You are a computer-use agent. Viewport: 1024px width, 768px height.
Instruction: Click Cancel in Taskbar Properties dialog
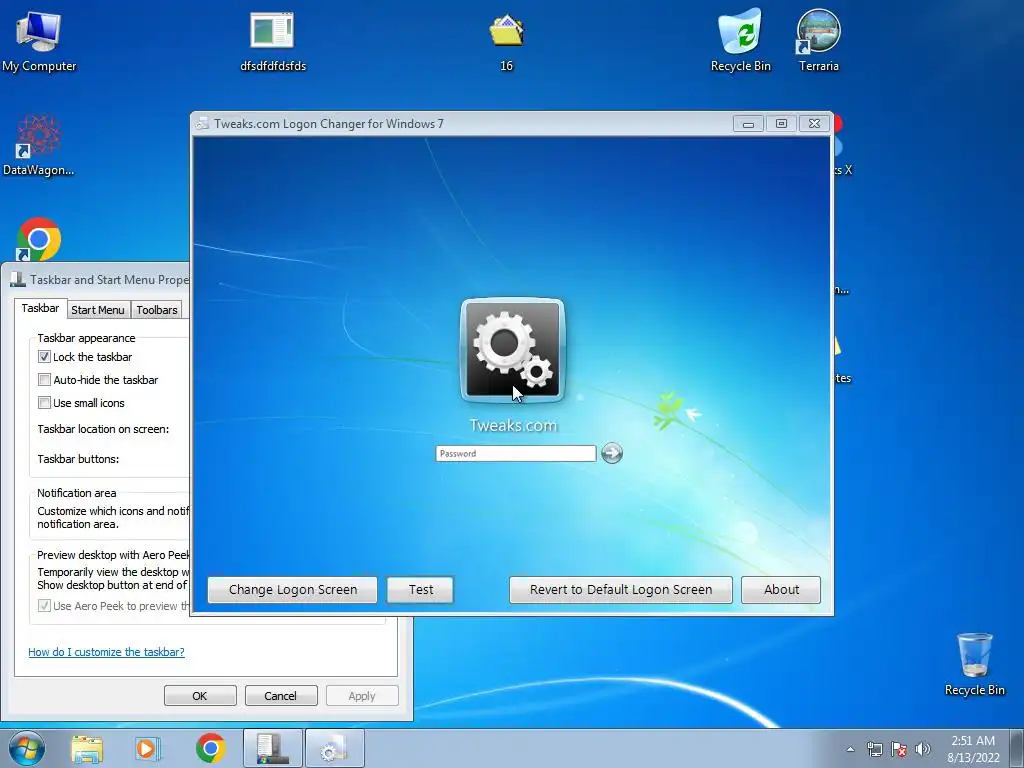coord(281,696)
